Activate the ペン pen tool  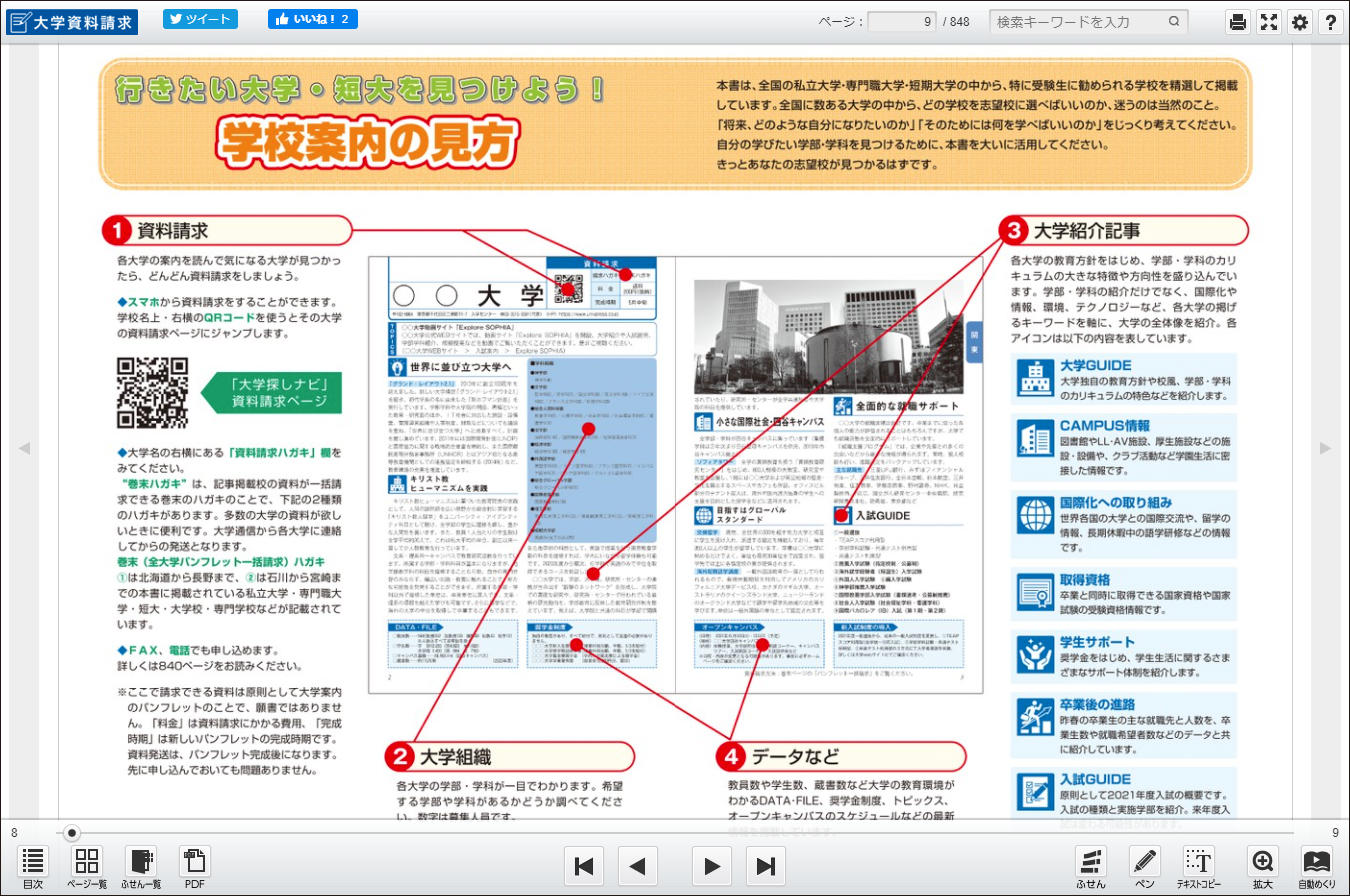(1145, 867)
